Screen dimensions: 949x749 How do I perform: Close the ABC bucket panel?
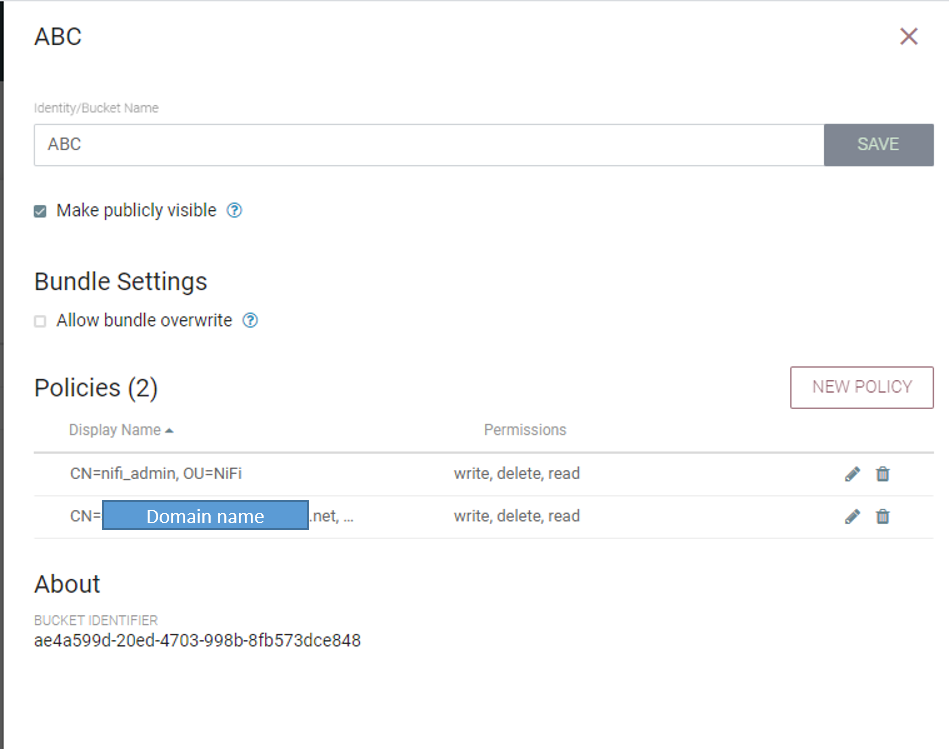tap(908, 36)
